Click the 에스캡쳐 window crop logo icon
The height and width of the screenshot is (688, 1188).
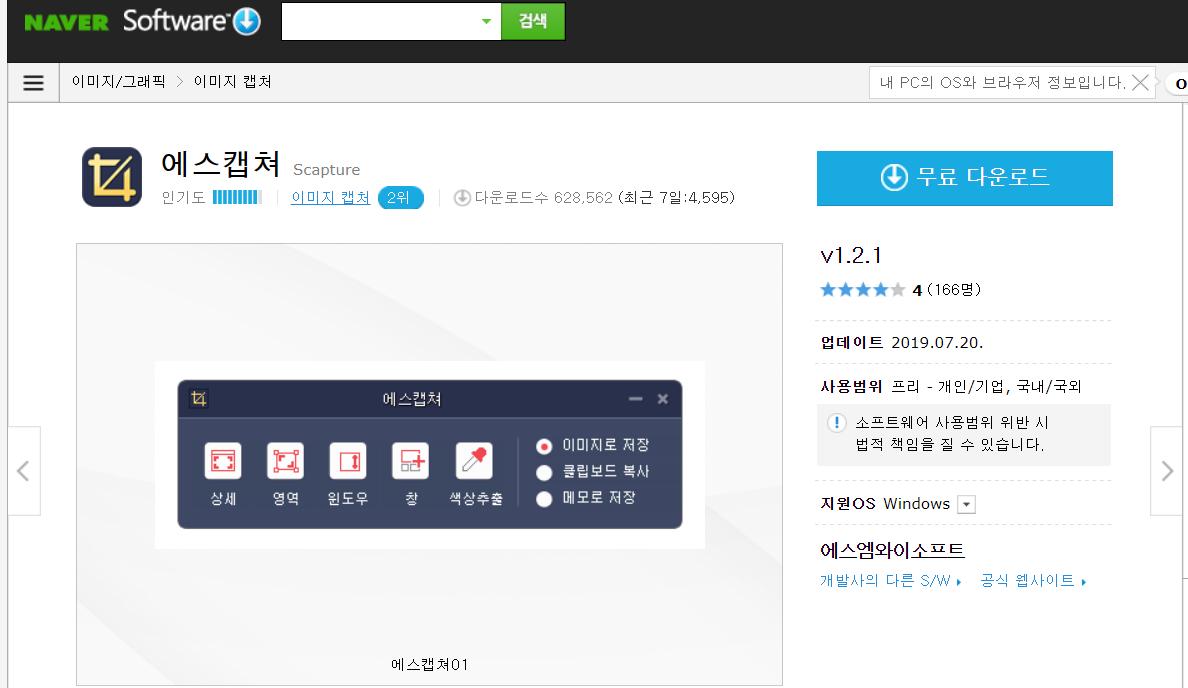(199, 399)
